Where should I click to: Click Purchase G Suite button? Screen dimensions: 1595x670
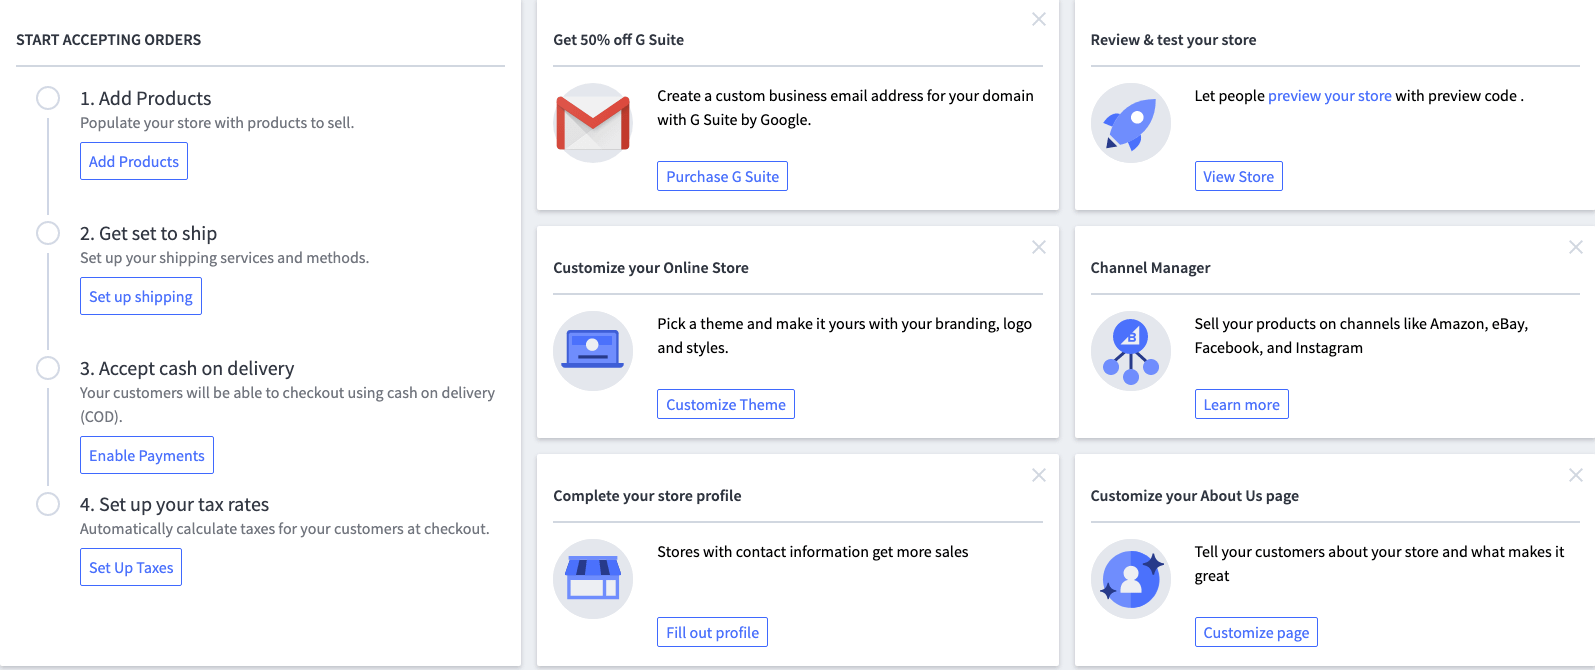(x=722, y=176)
